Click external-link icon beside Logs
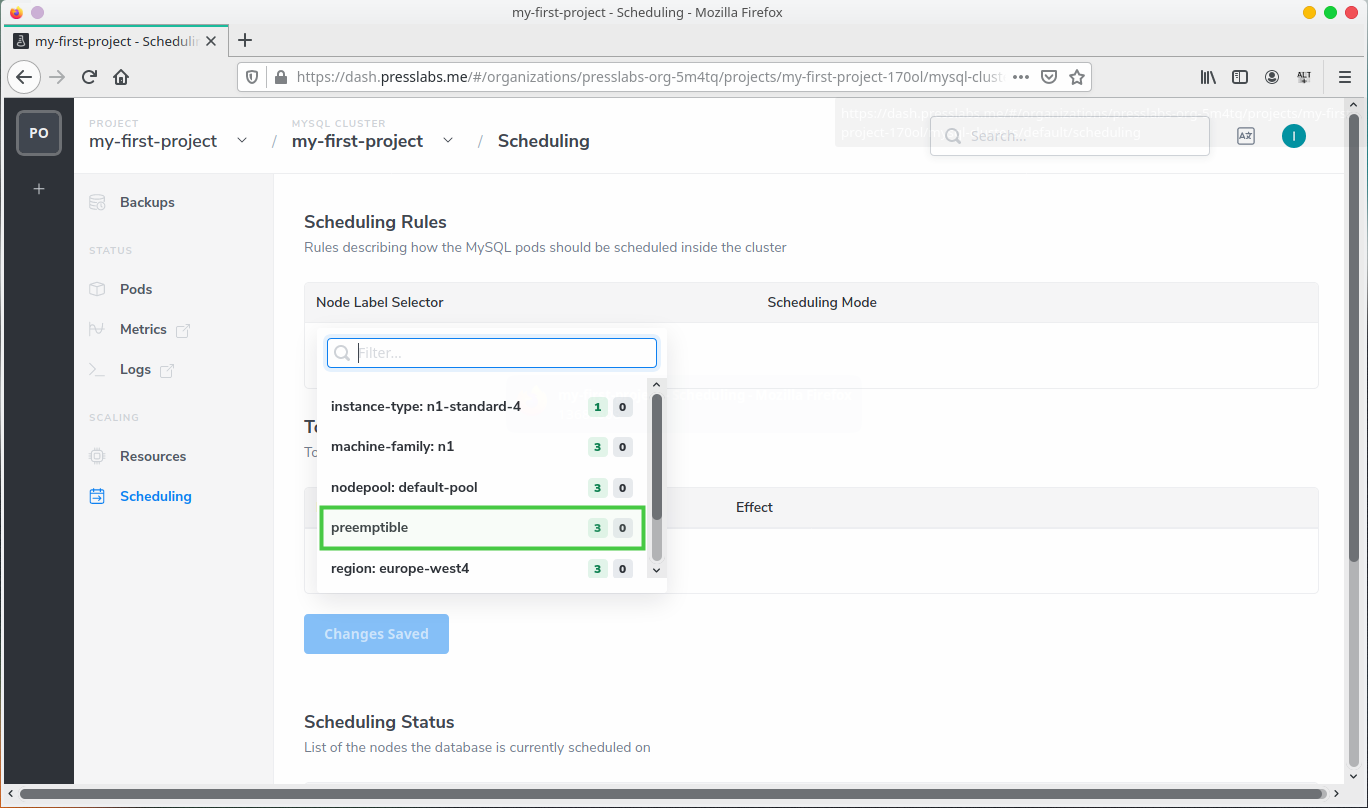This screenshot has height=808, width=1368. pyautogui.click(x=167, y=370)
